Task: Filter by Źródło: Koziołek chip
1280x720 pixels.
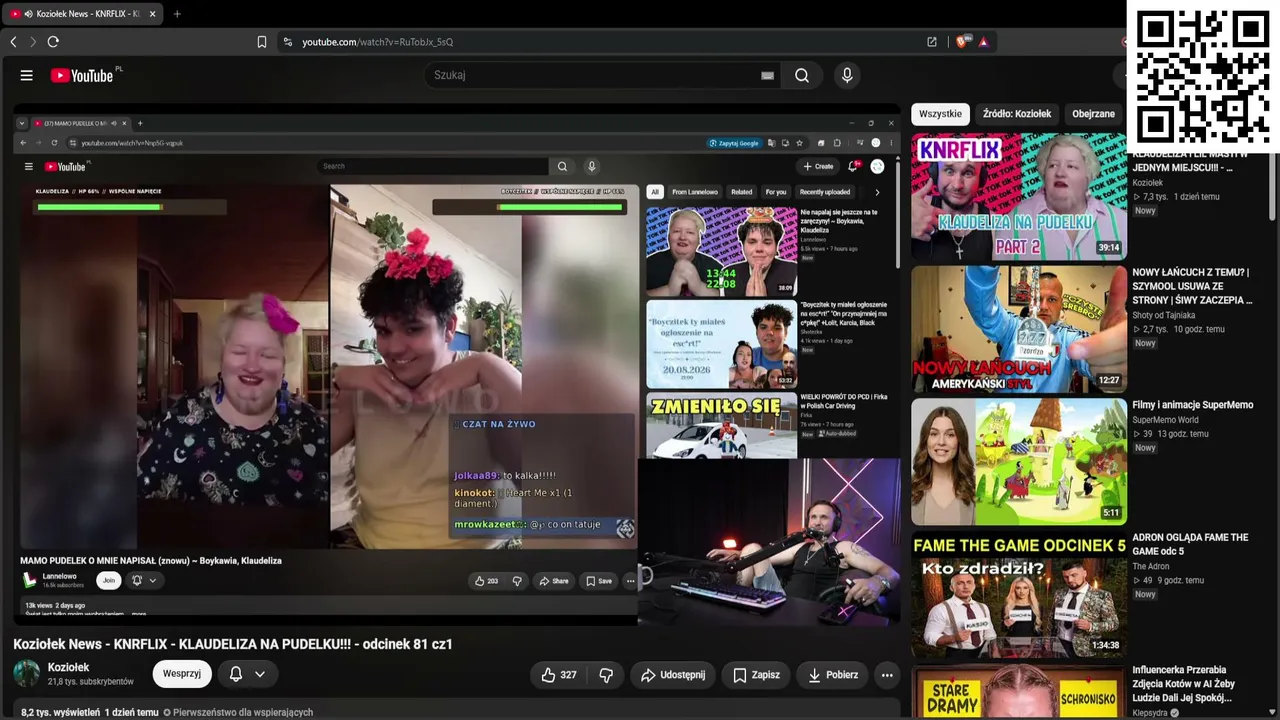Action: (x=1017, y=114)
